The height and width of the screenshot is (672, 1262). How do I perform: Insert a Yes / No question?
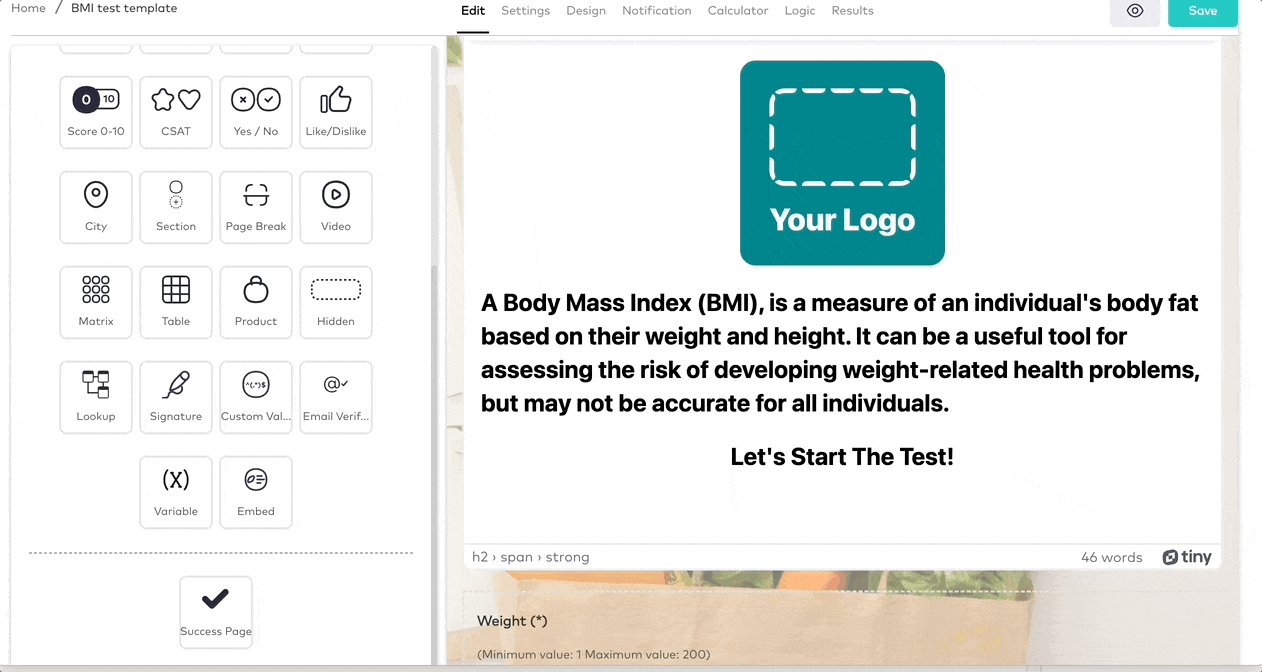coord(256,112)
